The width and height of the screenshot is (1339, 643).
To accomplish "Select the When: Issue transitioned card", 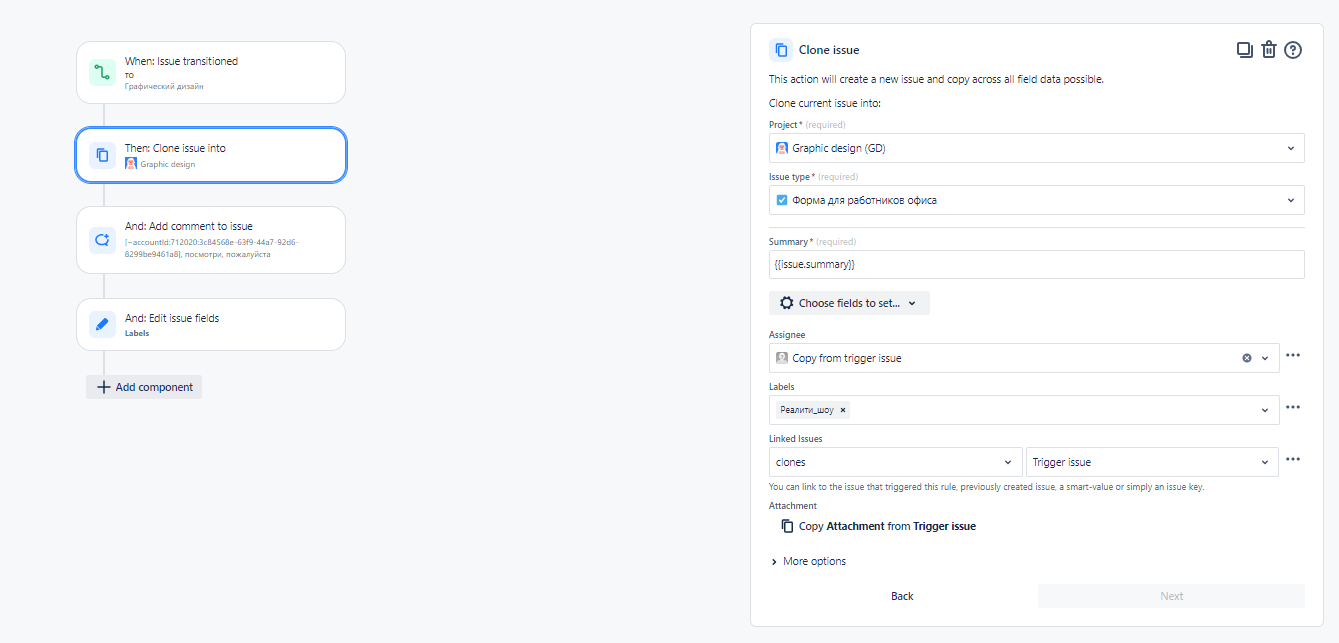I will 211,72.
